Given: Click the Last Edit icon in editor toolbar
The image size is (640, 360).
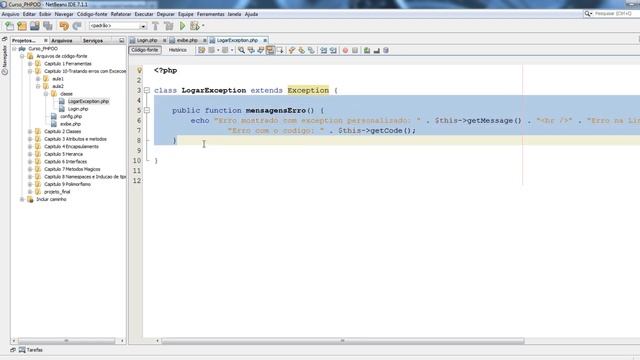Looking at the screenshot, I should point(202,50).
